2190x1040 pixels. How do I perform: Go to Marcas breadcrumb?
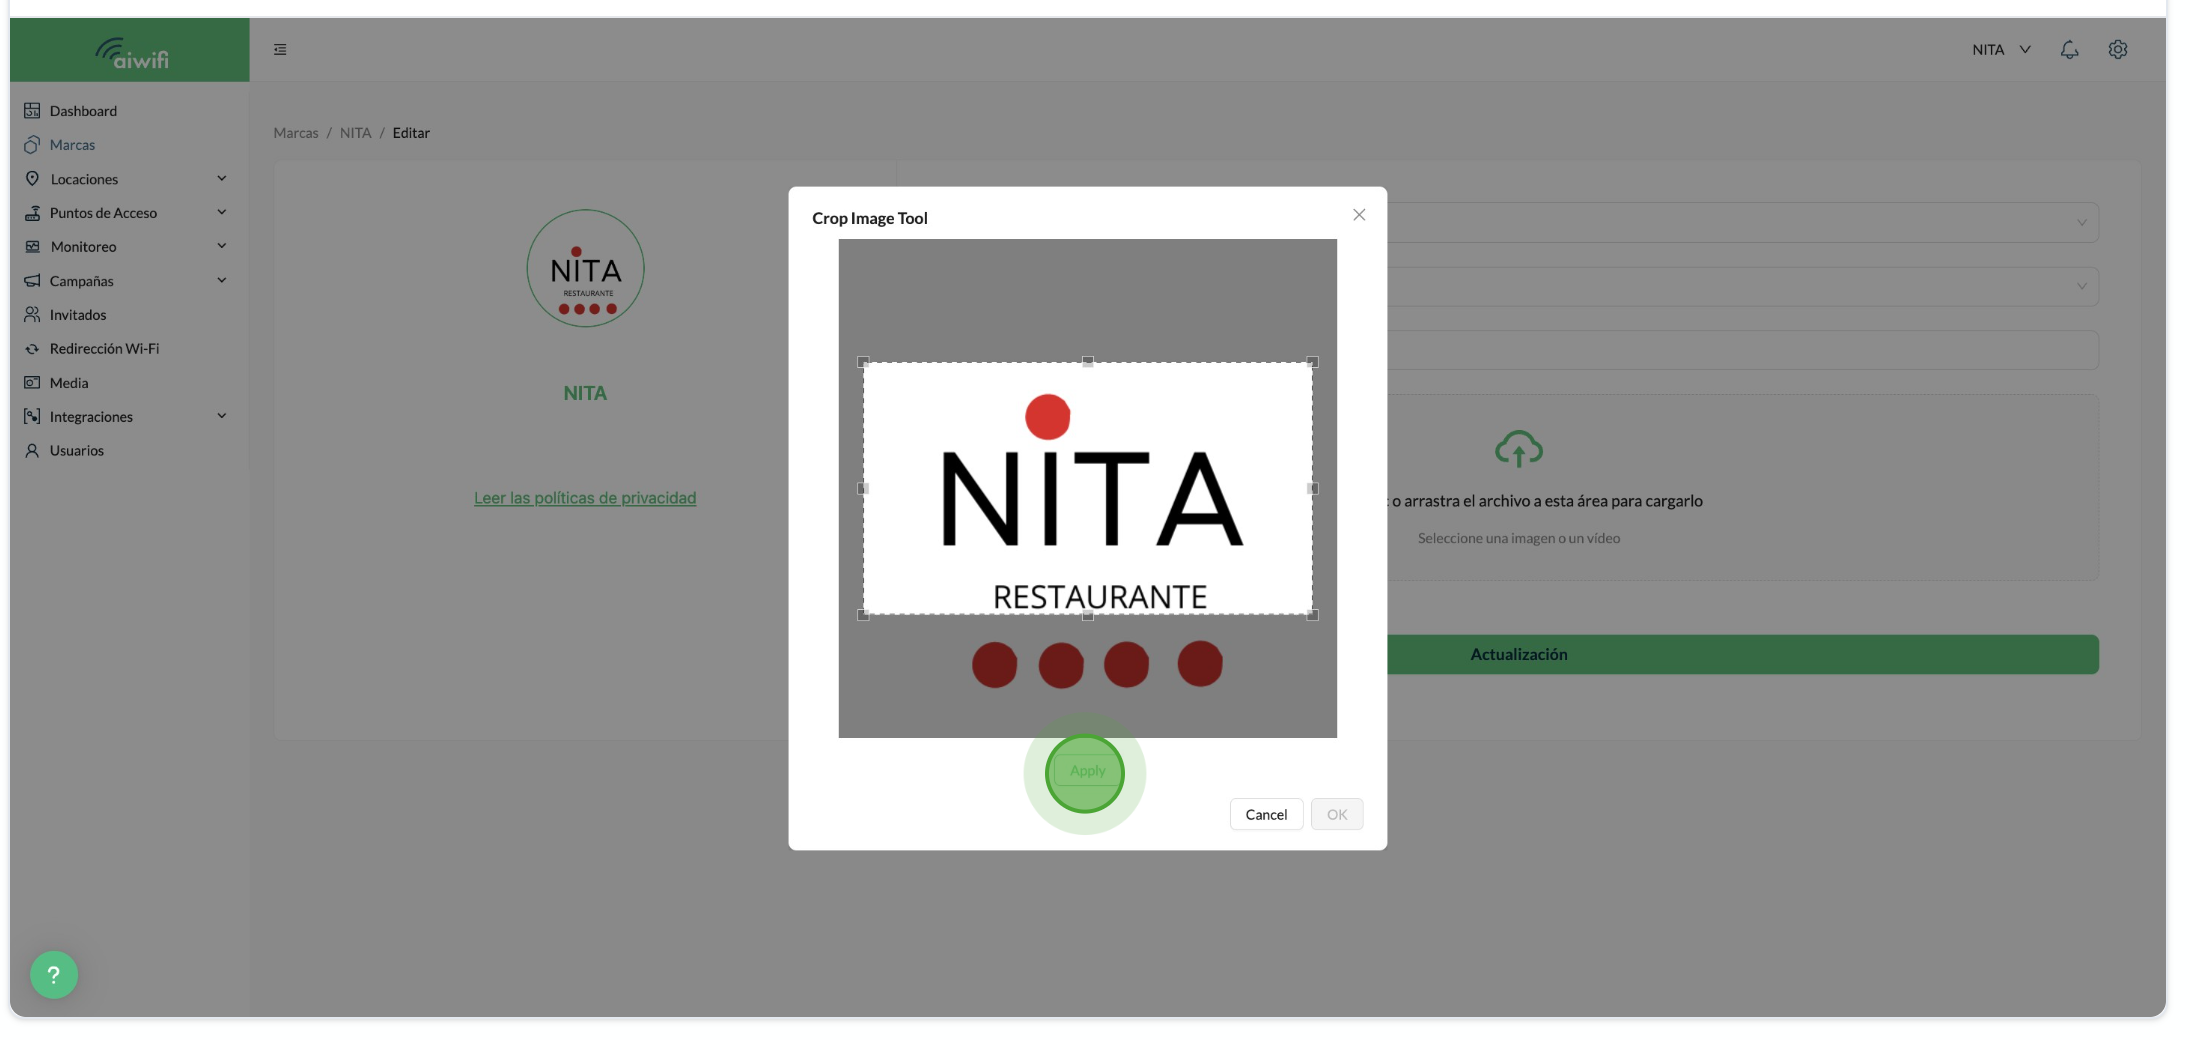296,133
